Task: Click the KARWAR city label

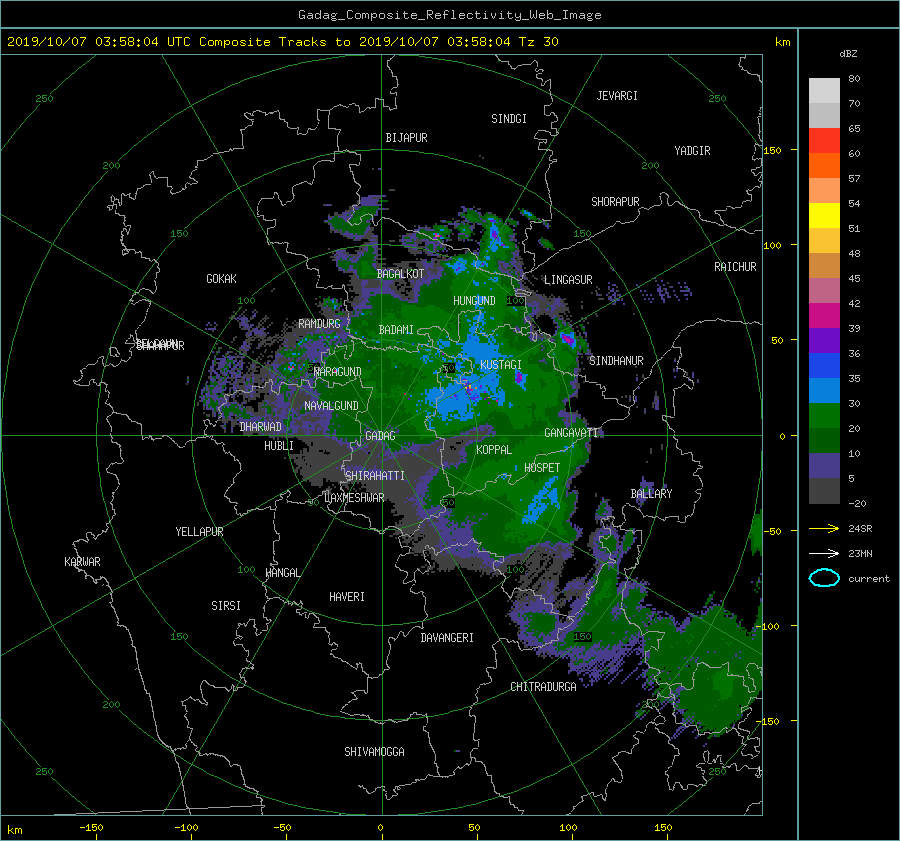Action: 82,562
